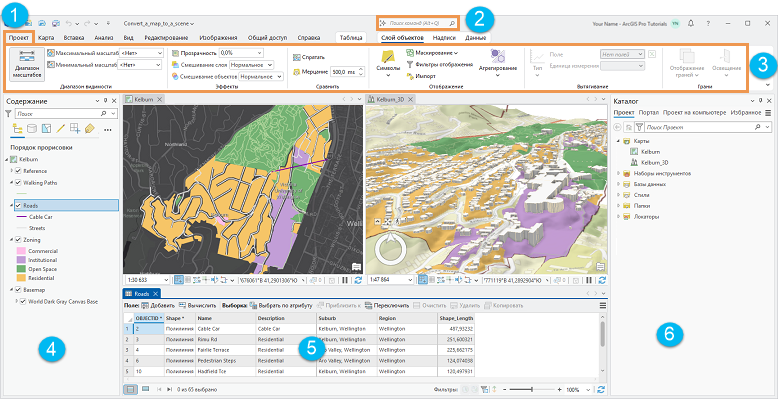Switch to the Карта ribbon tab

tap(46, 37)
